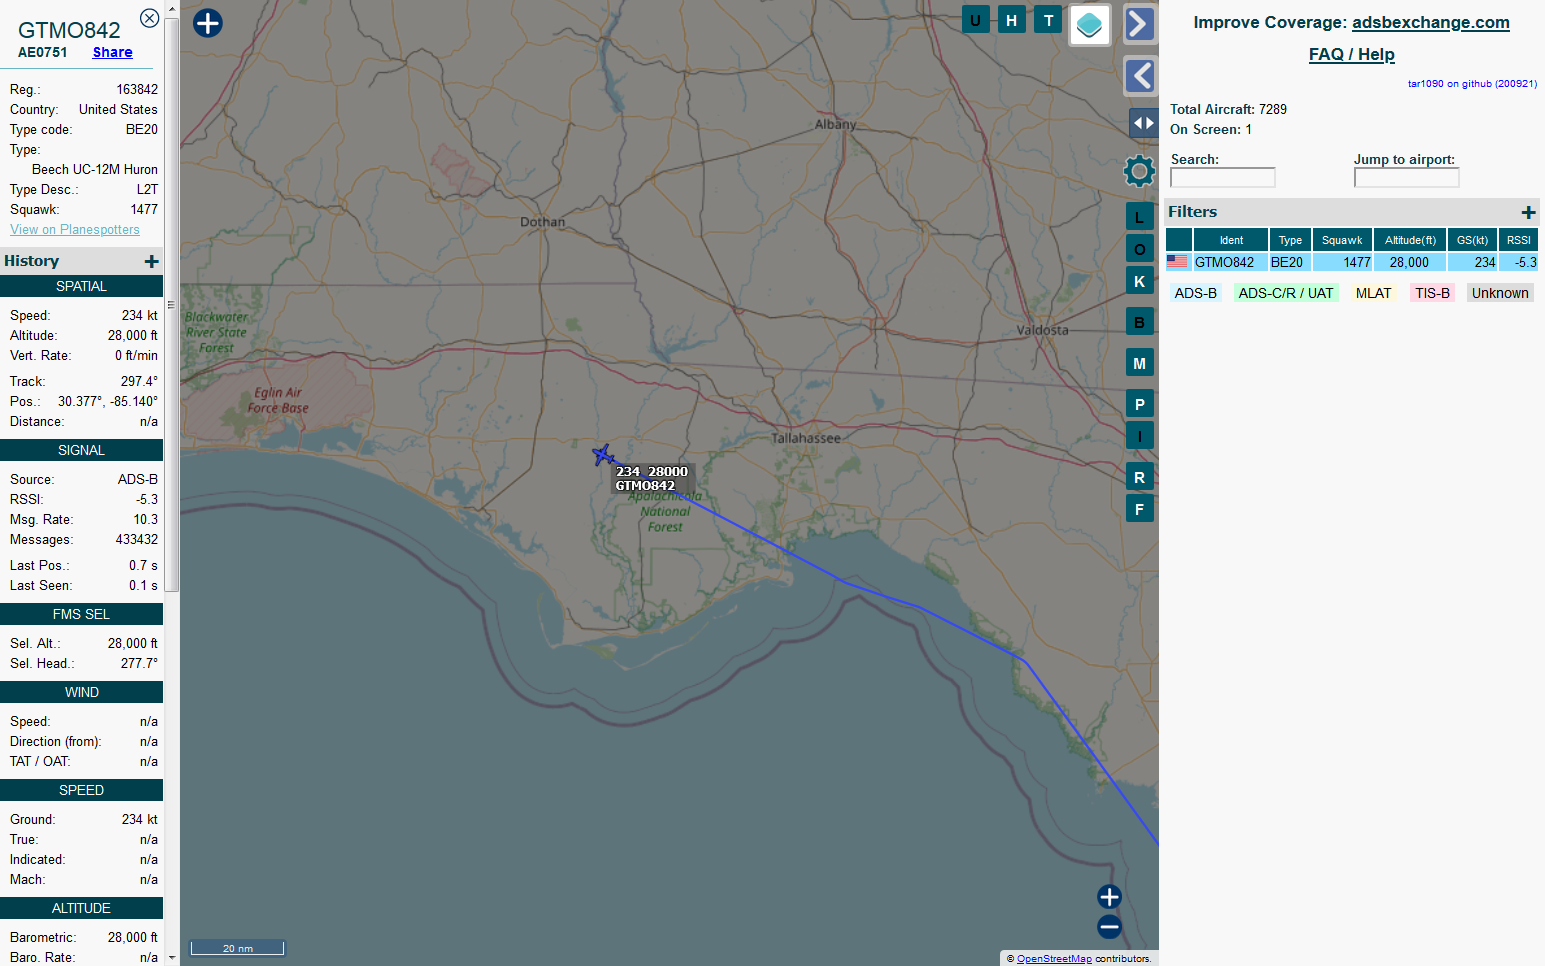Sort table by Altitude(ft) column
Image resolution: width=1545 pixels, height=966 pixels.
[1410, 240]
